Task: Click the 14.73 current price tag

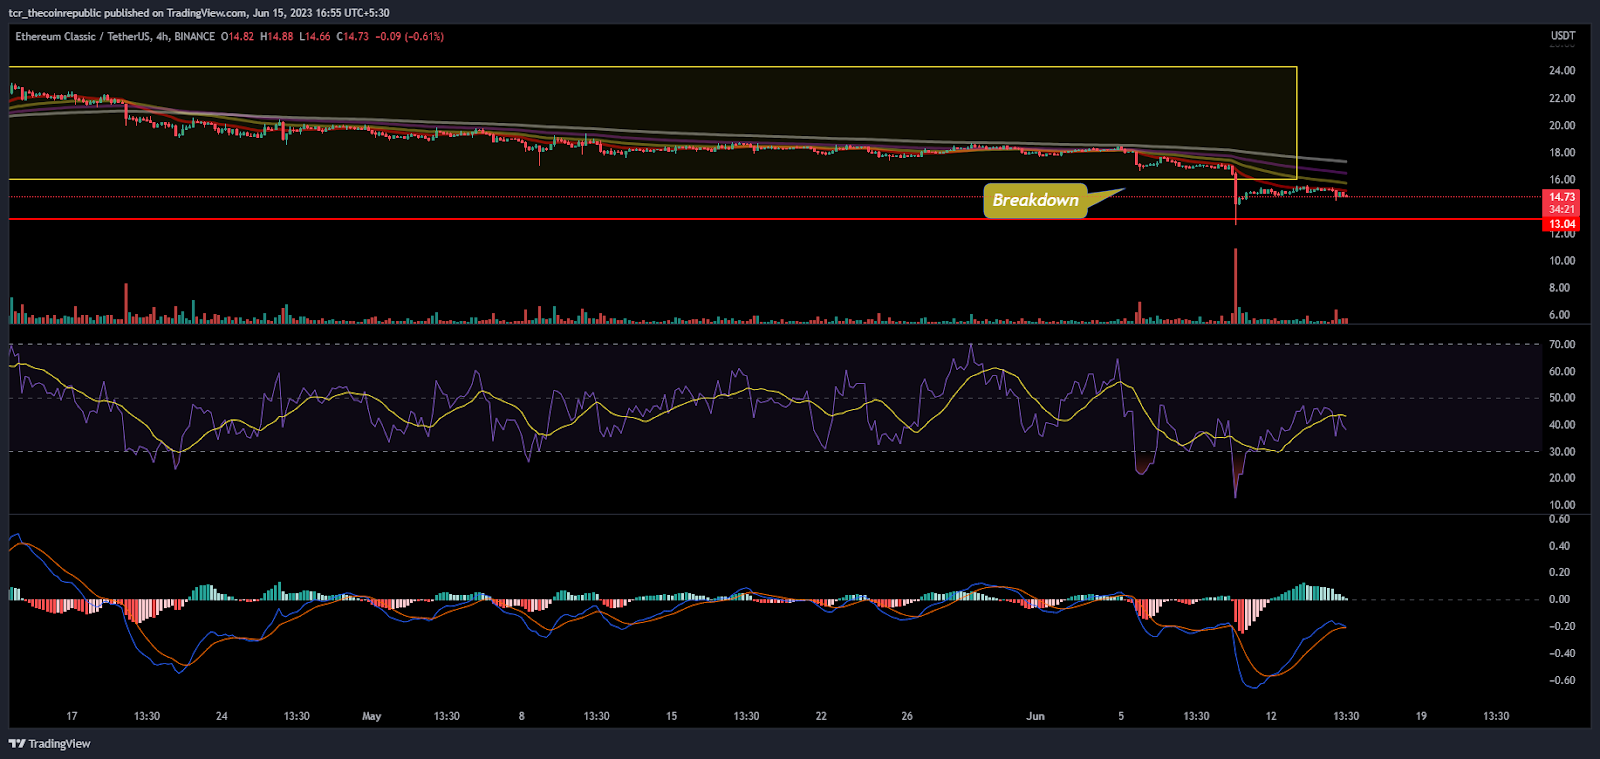Action: click(1562, 197)
